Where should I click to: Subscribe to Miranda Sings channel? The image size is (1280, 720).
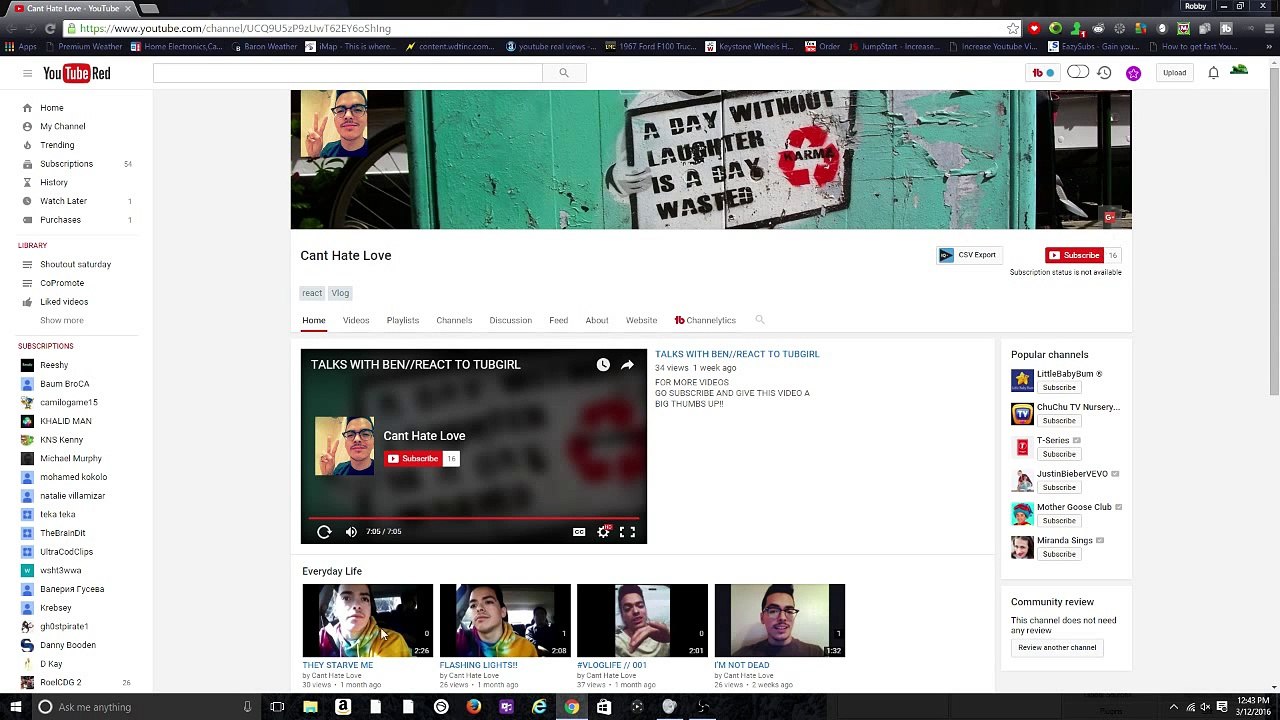pyautogui.click(x=1059, y=554)
